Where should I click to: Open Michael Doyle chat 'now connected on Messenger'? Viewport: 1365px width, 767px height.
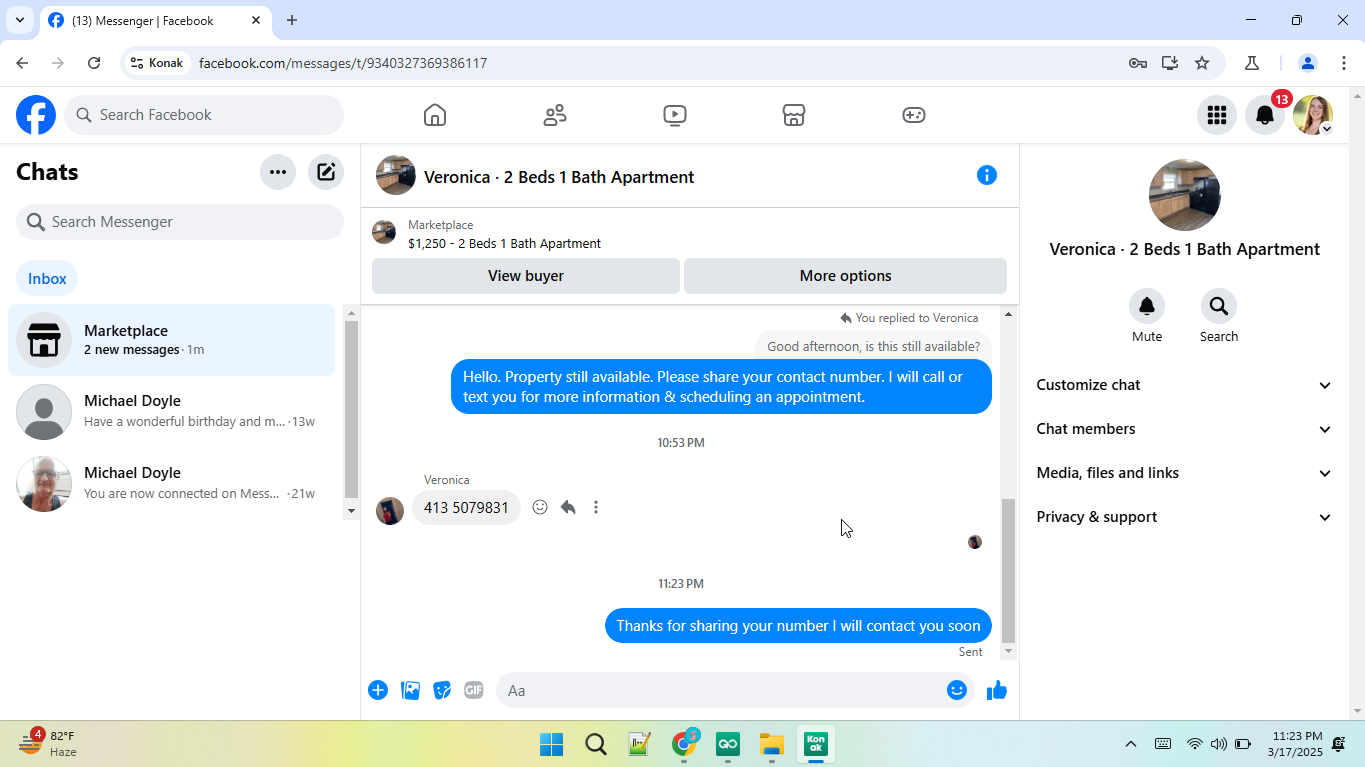(x=171, y=484)
